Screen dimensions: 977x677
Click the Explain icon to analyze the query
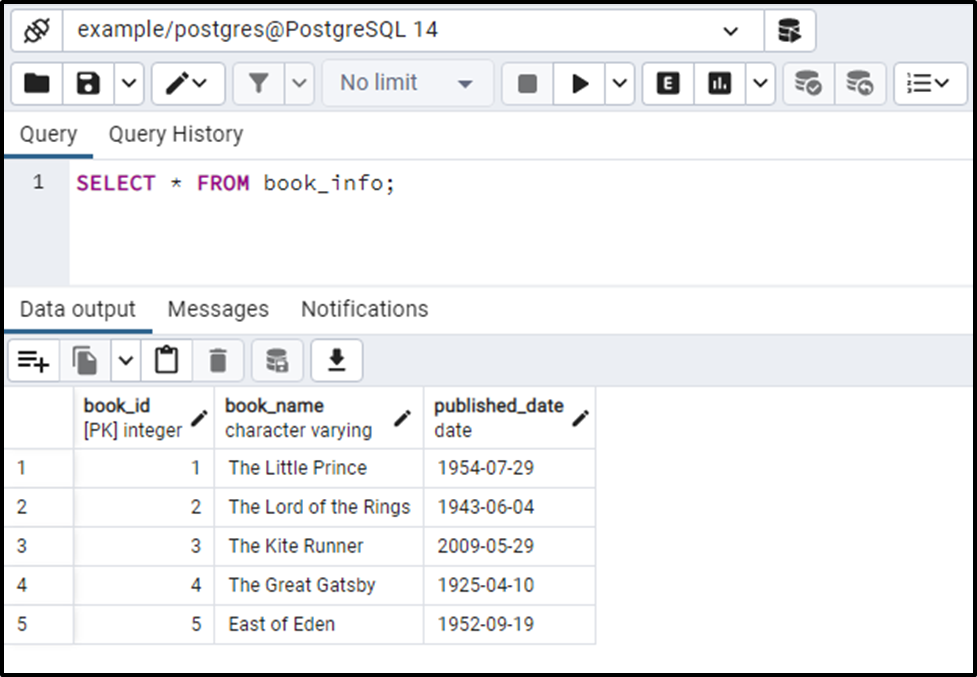click(667, 84)
